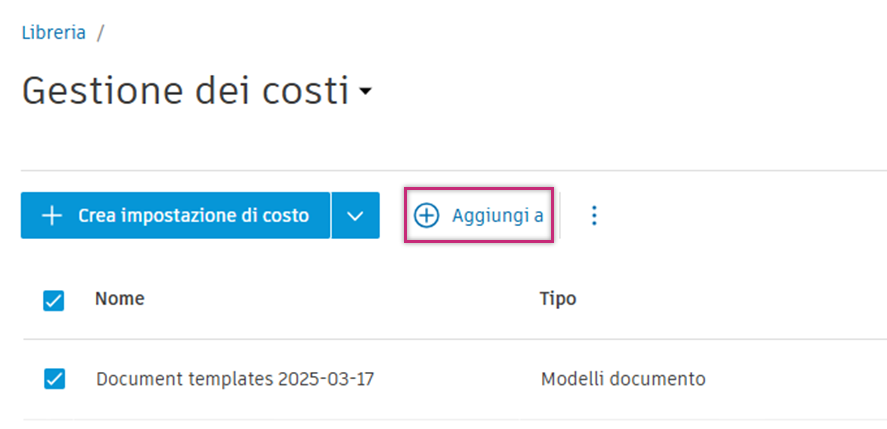887x429 pixels.
Task: Sort by the Nome column header
Action: [119, 298]
